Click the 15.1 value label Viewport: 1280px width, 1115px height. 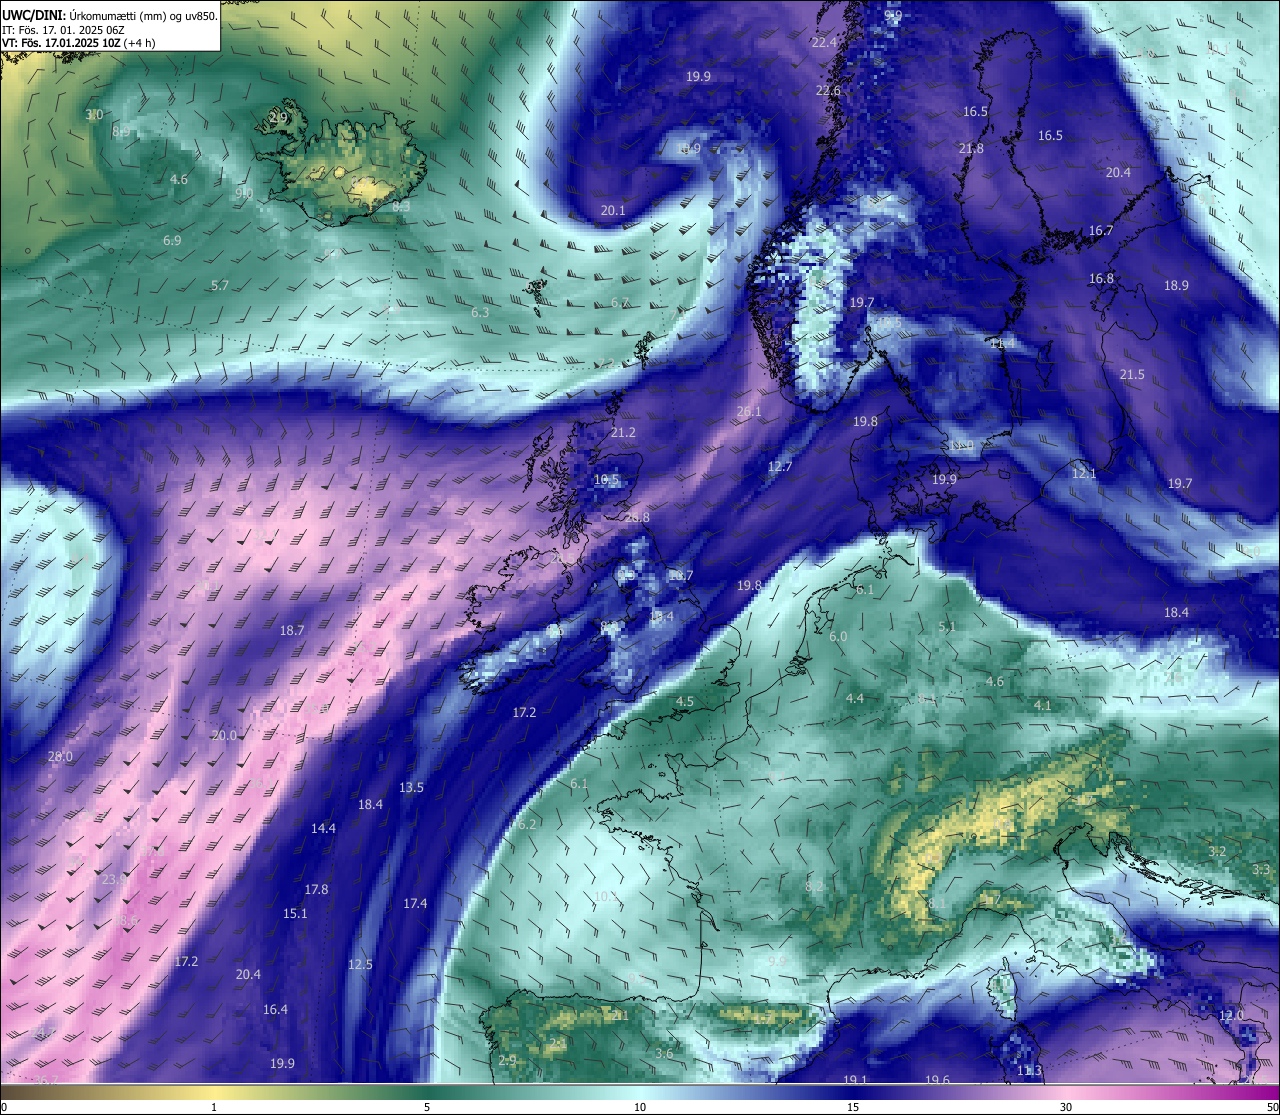click(295, 913)
